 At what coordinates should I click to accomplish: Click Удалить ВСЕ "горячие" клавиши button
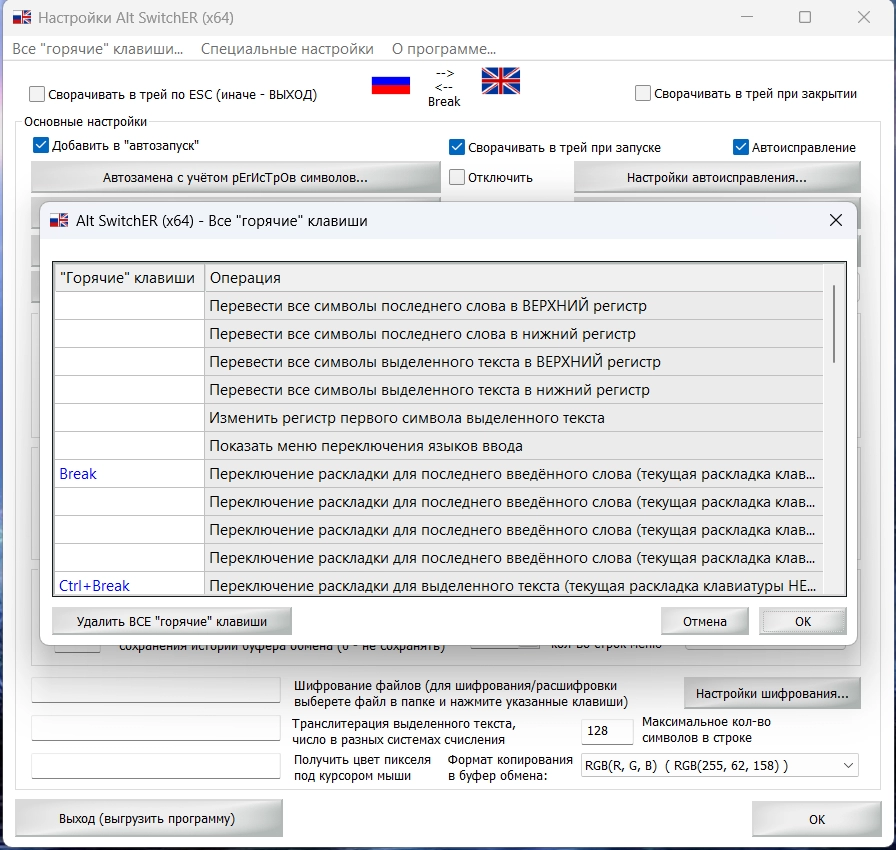click(x=171, y=622)
